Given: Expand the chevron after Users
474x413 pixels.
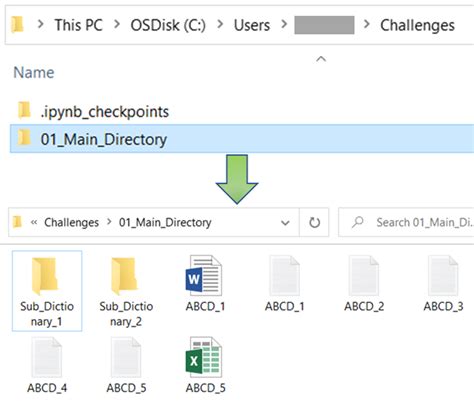Looking at the screenshot, I should pyautogui.click(x=284, y=24).
